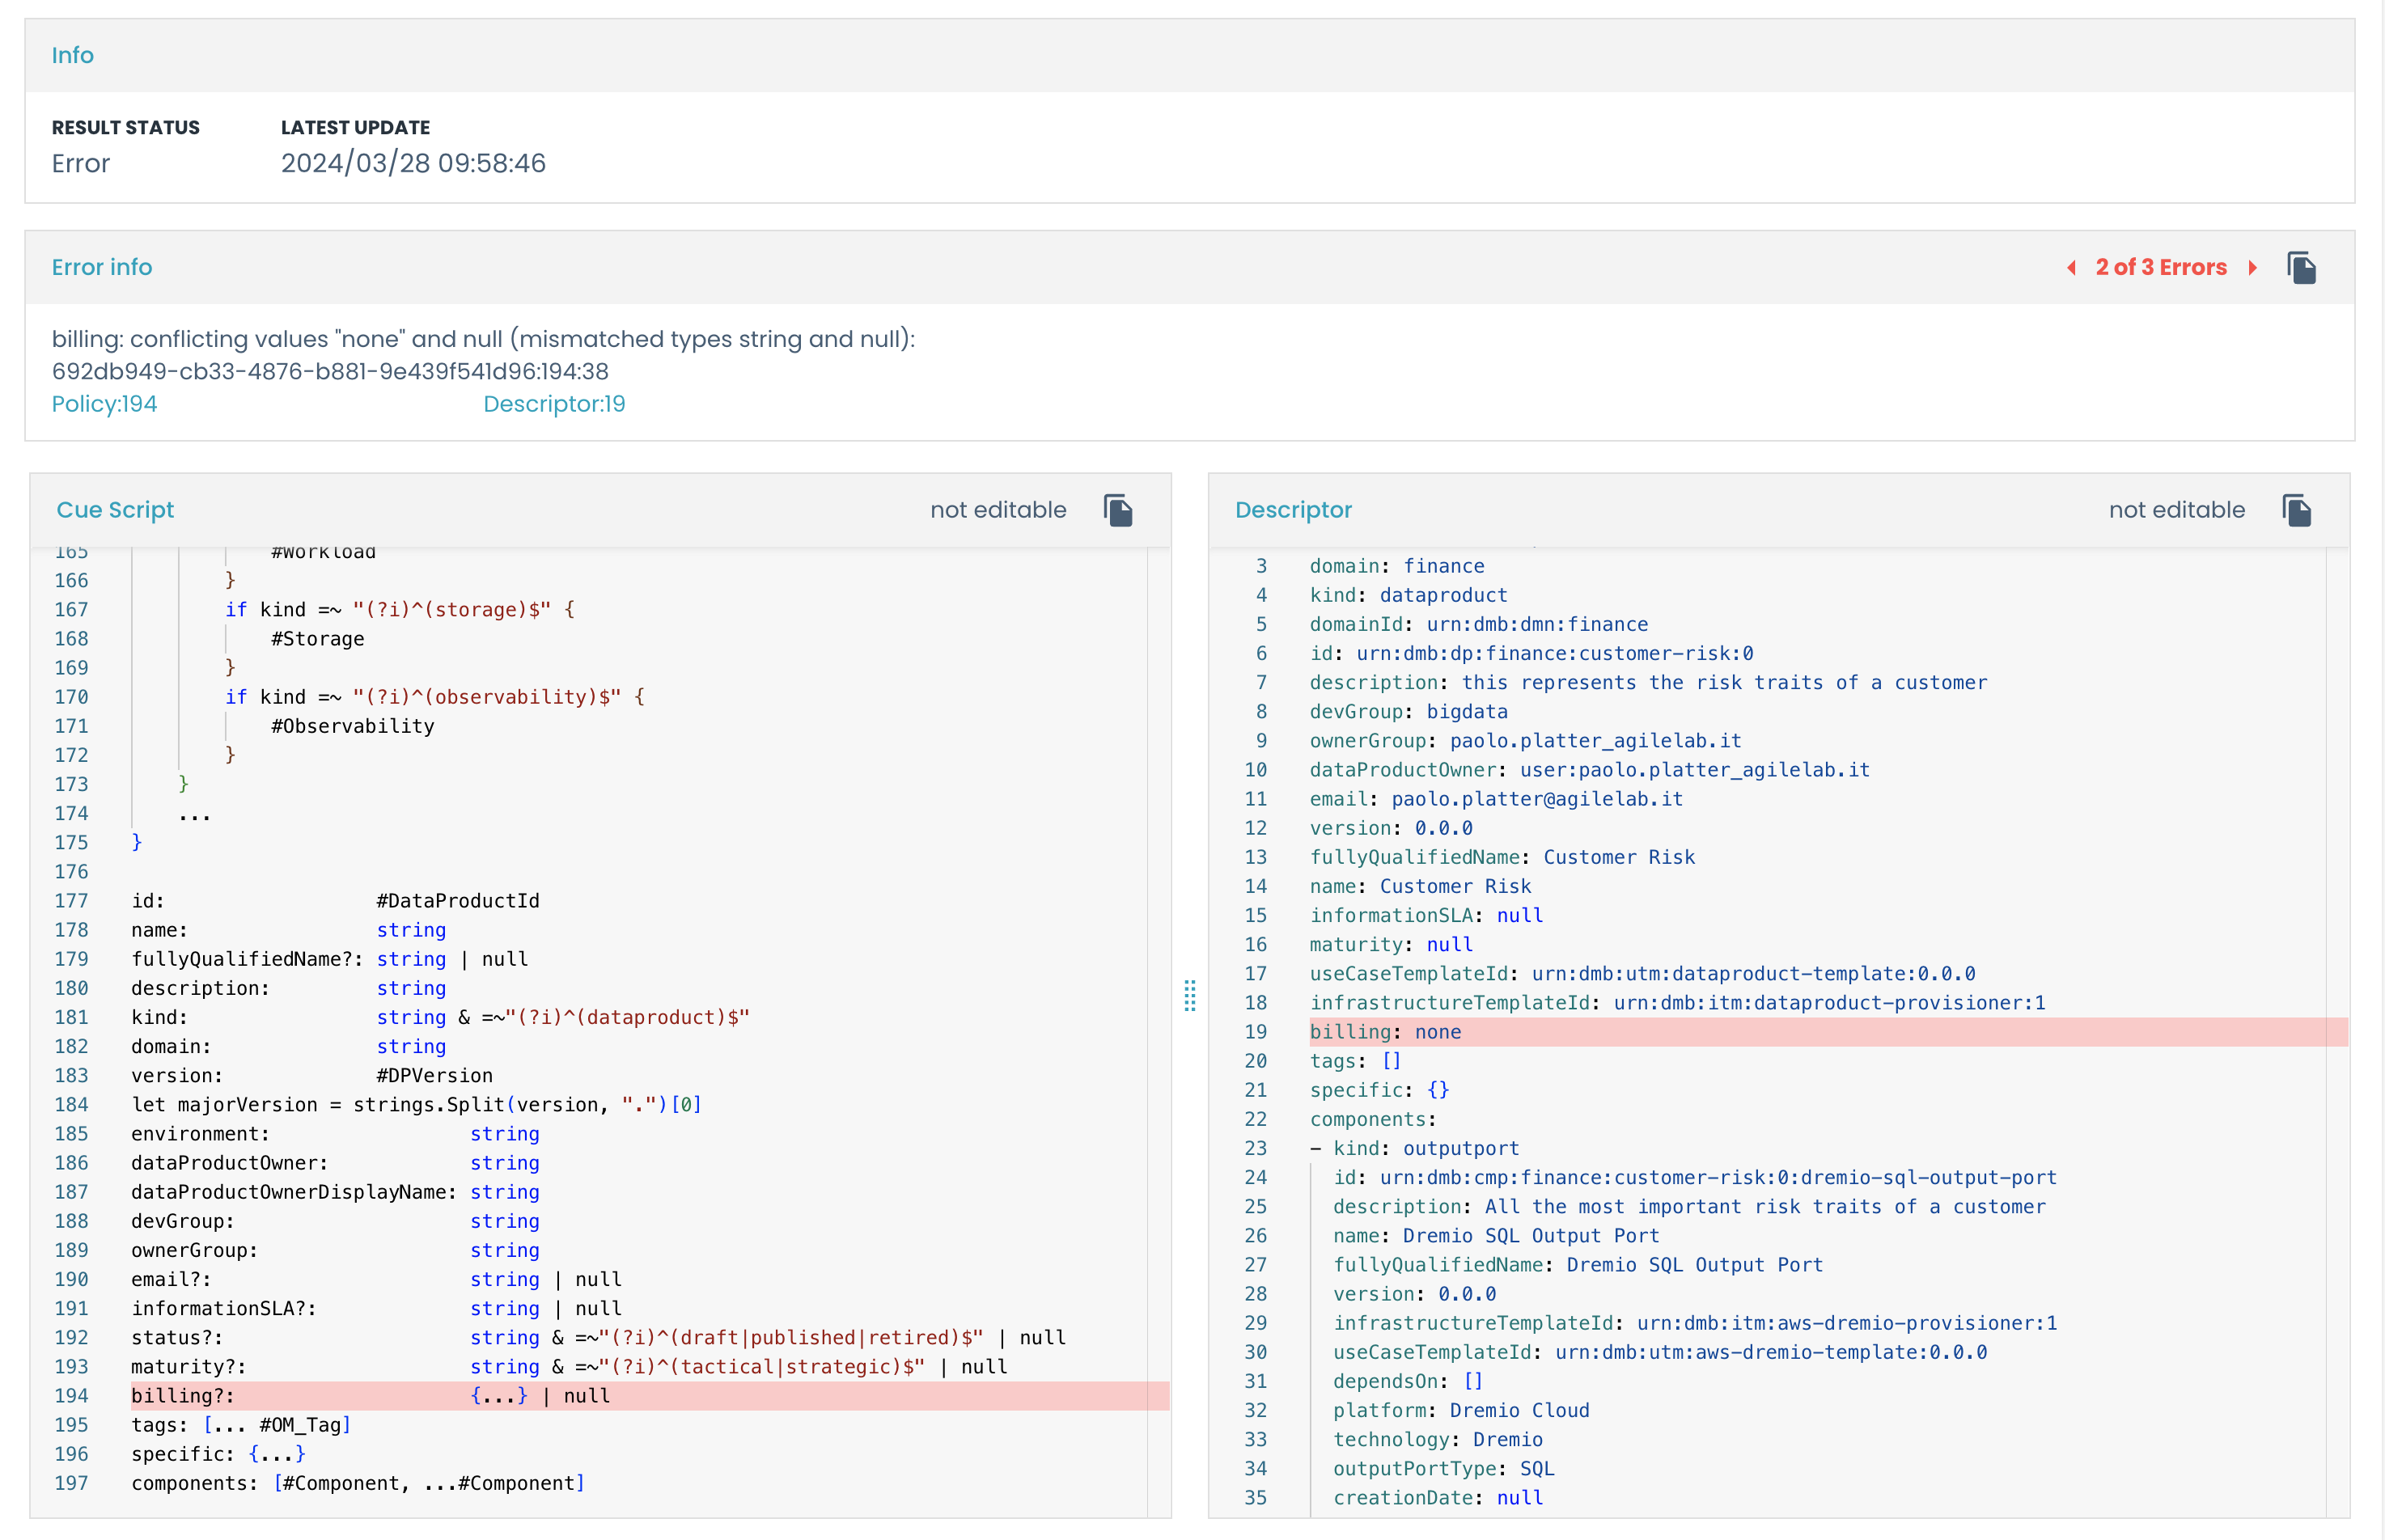Expand the collapsed billing {...} block
2385x1540 pixels.
pos(498,1396)
